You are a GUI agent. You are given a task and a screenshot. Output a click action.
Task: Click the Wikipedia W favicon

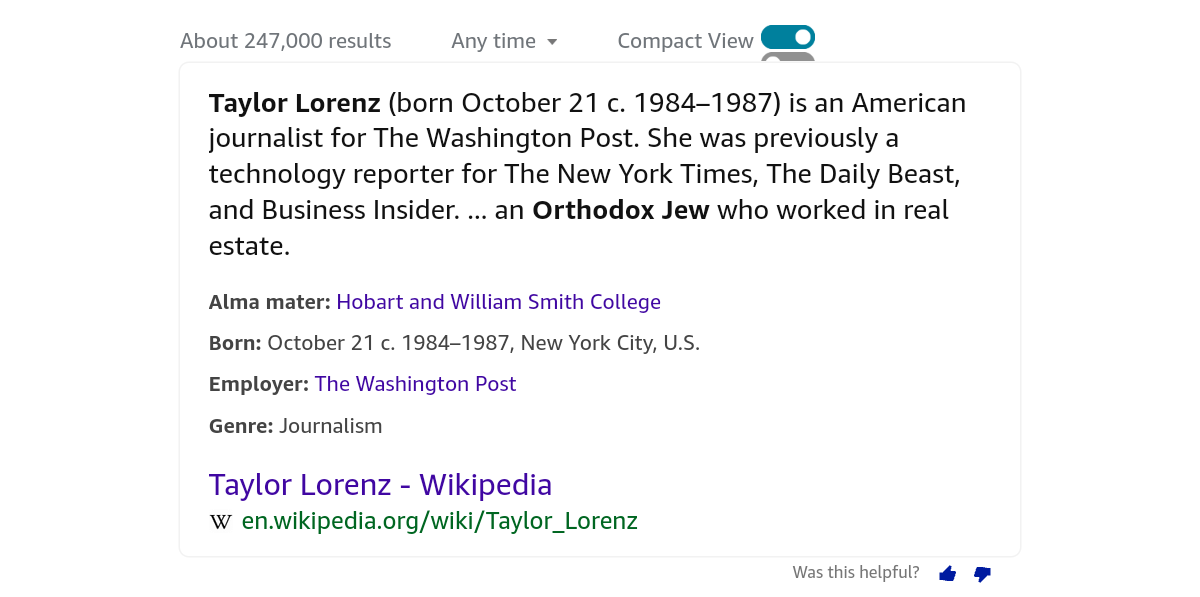[220, 521]
